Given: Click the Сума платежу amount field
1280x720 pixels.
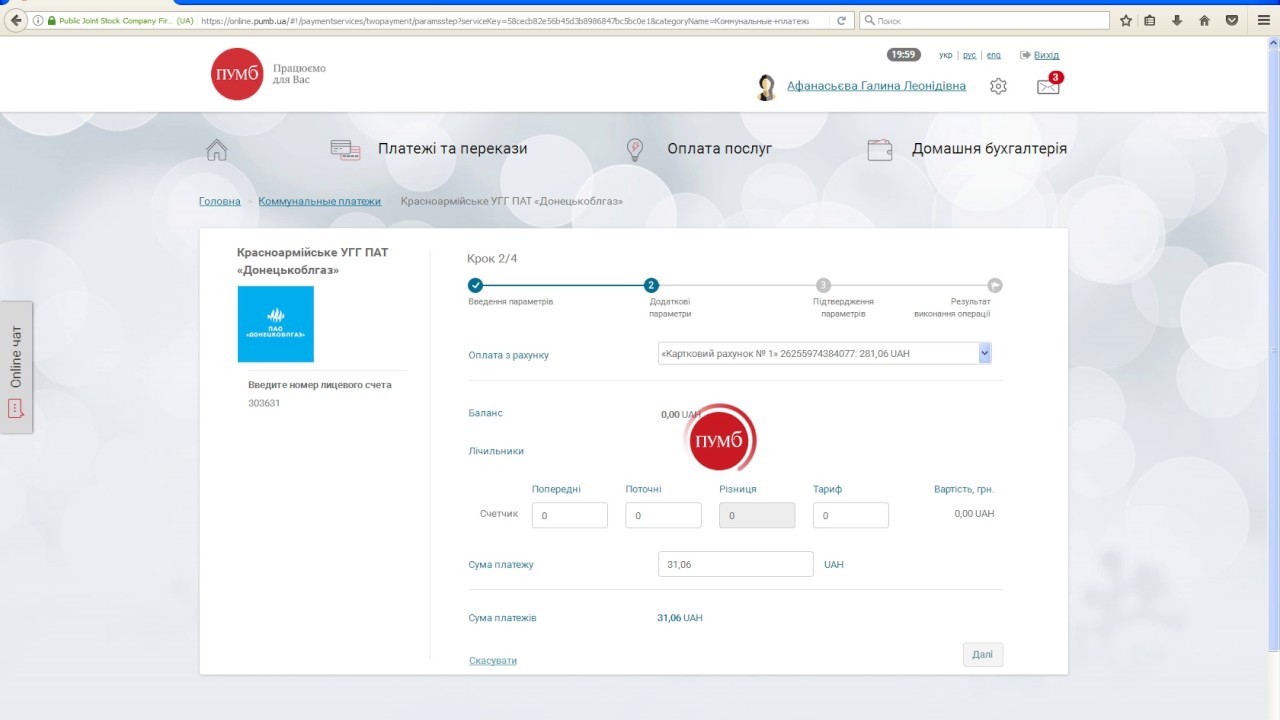Looking at the screenshot, I should 736,564.
